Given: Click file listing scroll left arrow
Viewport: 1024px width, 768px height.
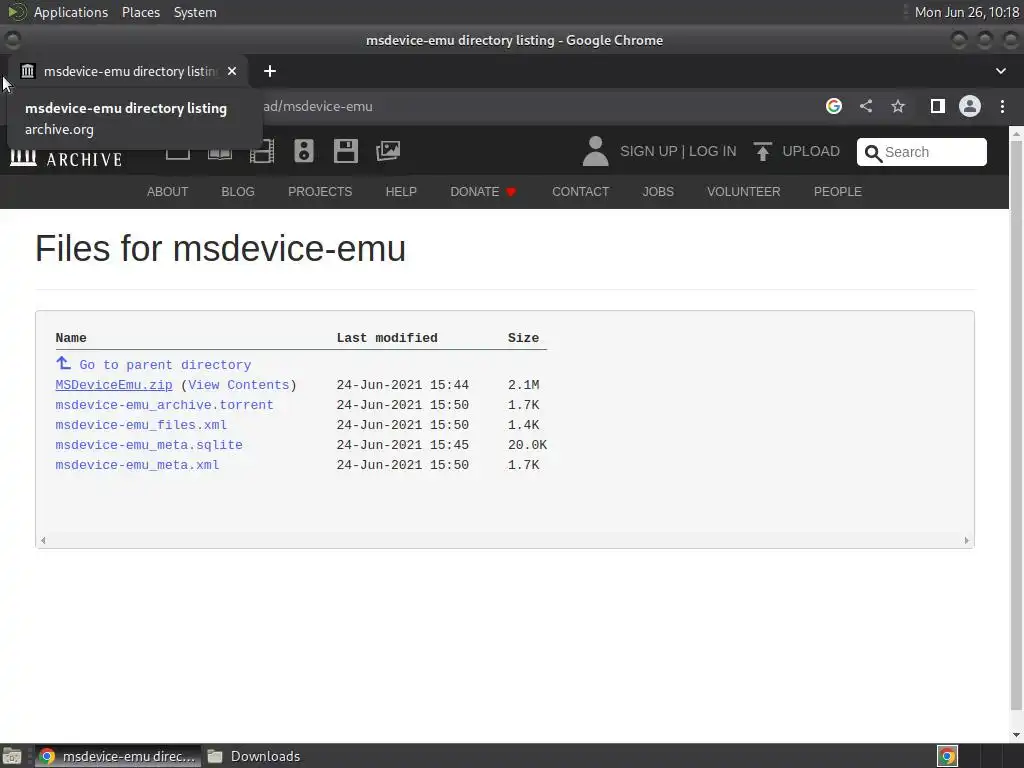Looking at the screenshot, I should click(x=43, y=540).
